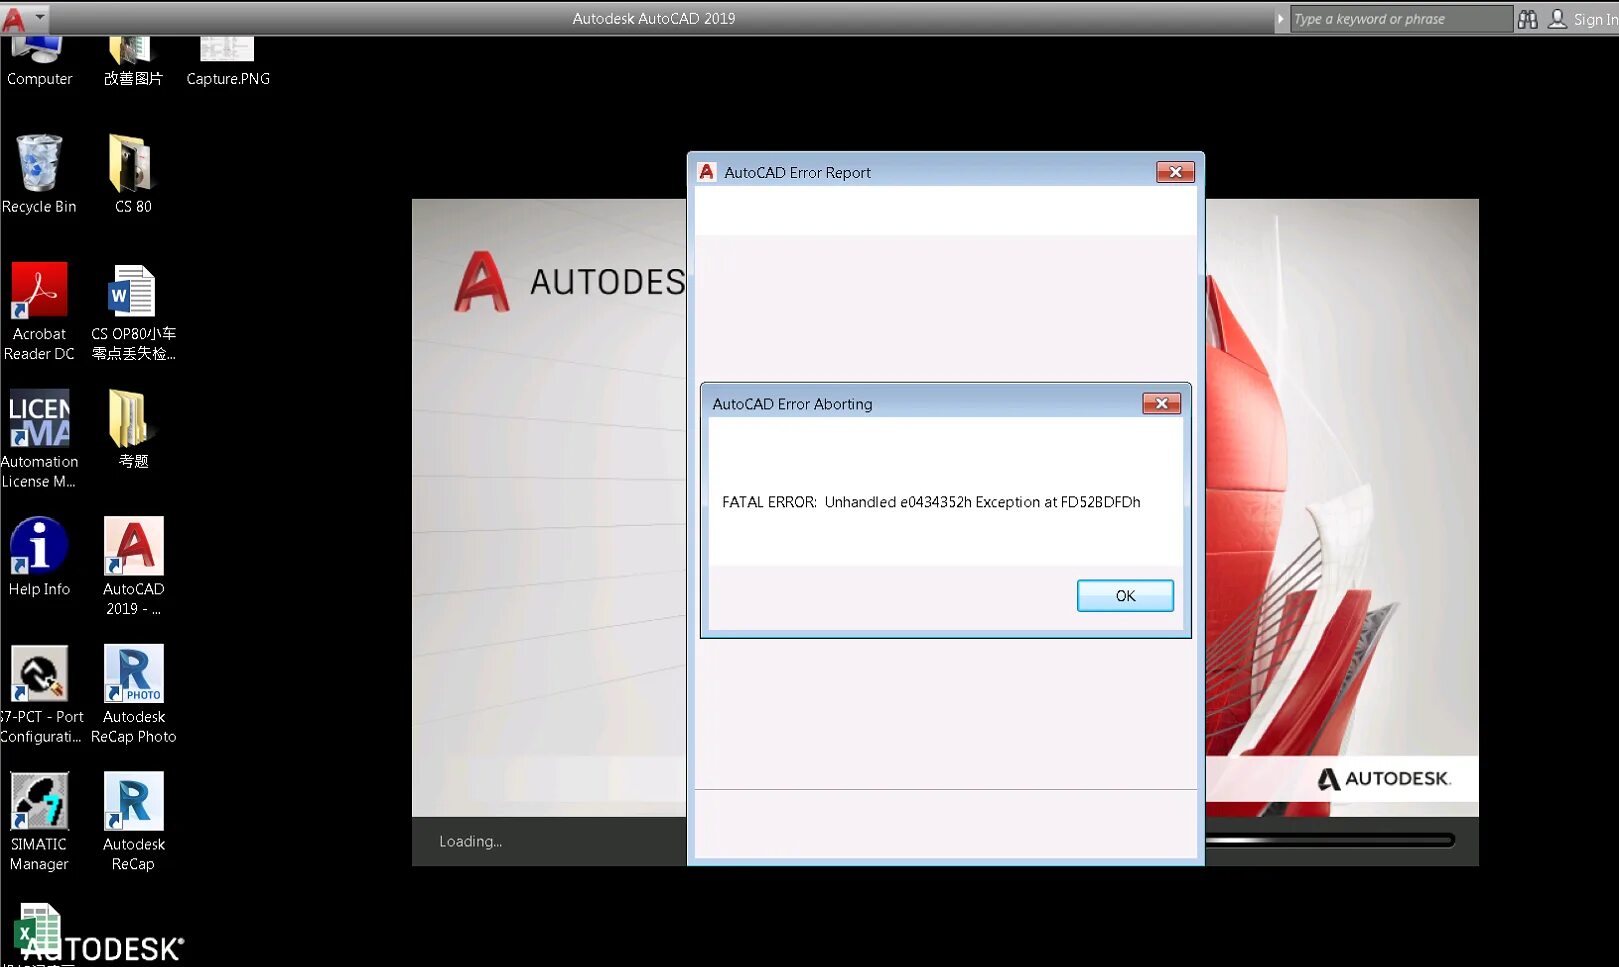Select the CS OP80 Word document
This screenshot has height=967, width=1619.
pos(133,311)
